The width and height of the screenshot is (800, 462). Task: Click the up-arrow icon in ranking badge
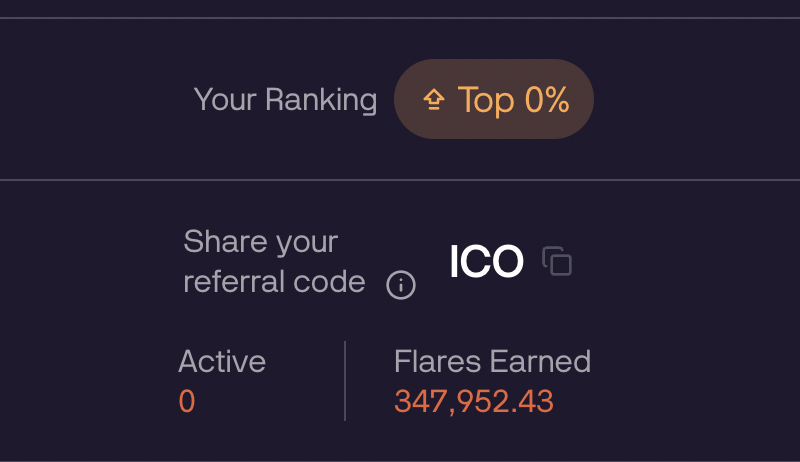pyautogui.click(x=433, y=99)
